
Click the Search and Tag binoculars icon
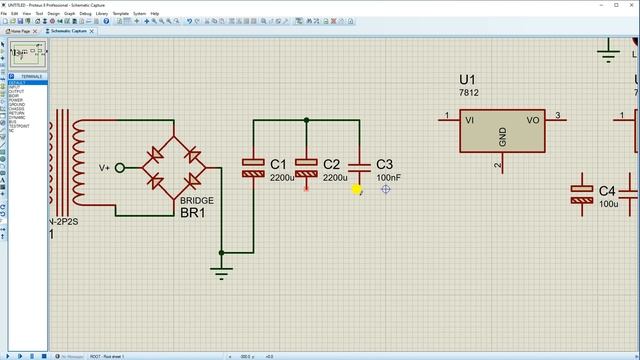point(309,21)
